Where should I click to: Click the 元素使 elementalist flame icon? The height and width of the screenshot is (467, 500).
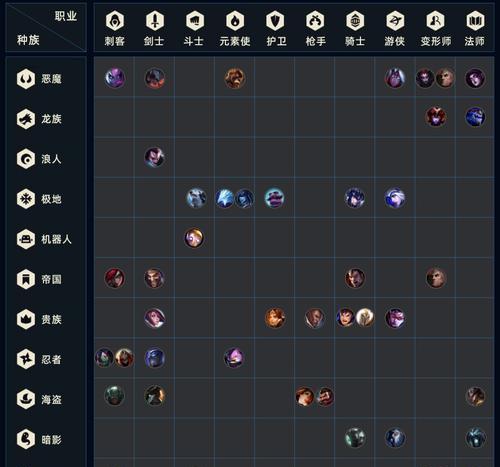(235, 21)
